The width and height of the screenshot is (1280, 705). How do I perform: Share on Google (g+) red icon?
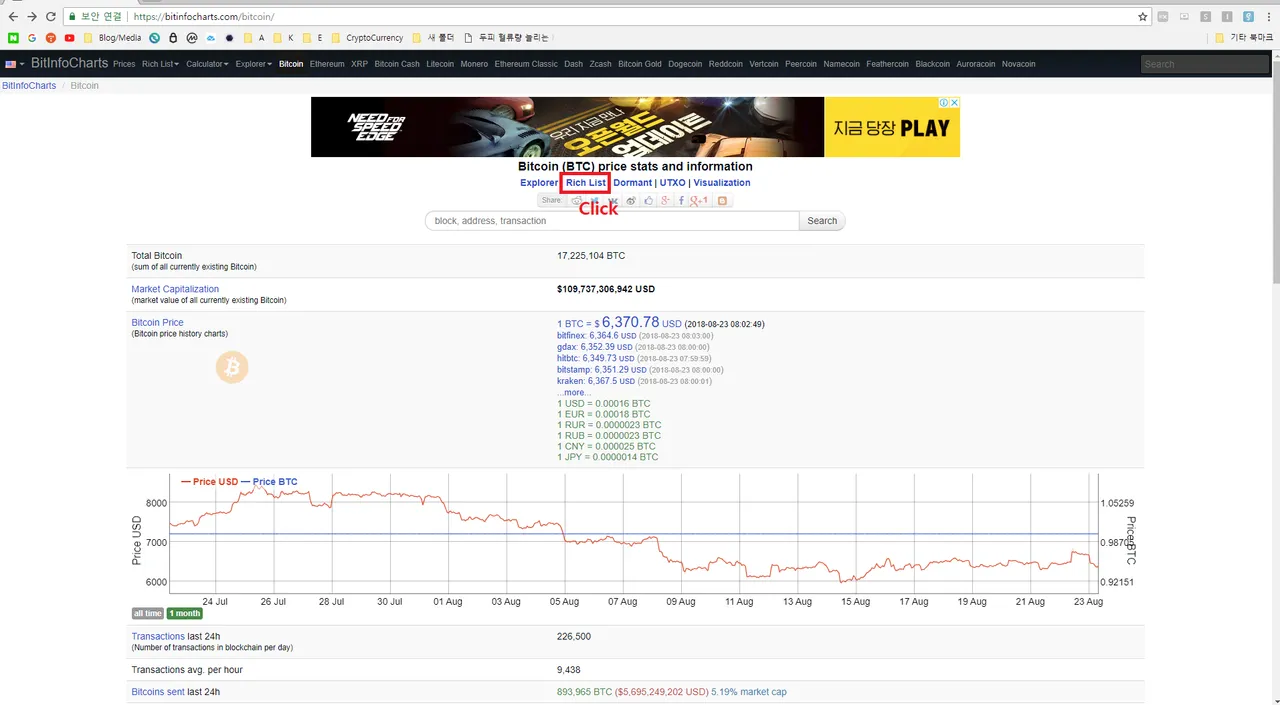click(665, 201)
